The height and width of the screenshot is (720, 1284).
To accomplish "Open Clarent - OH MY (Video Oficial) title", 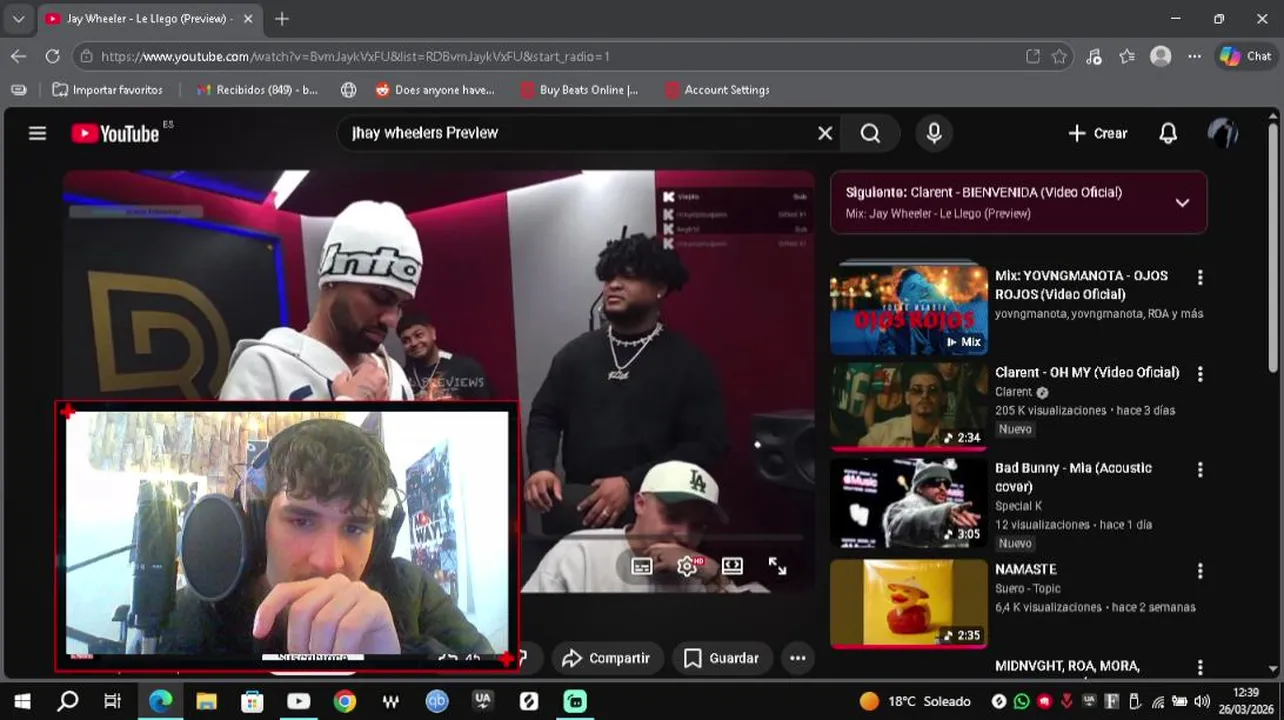I will [x=1087, y=372].
